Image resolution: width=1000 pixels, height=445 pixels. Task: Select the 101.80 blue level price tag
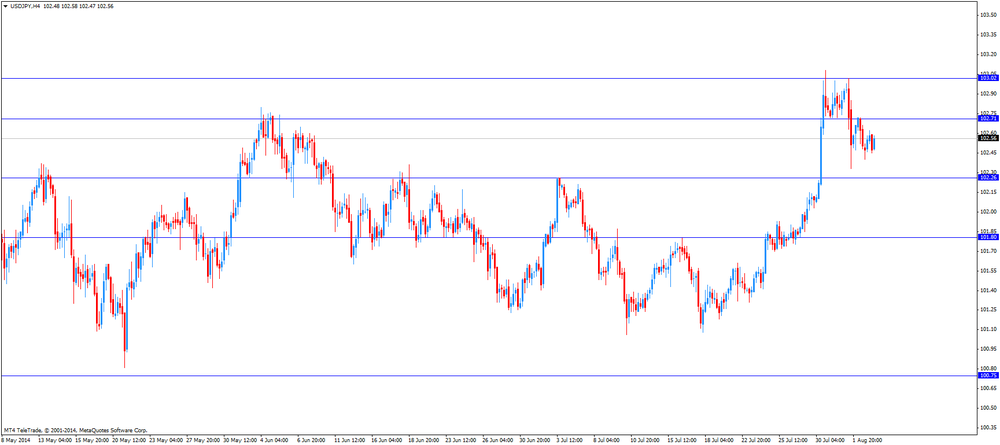[x=989, y=237]
